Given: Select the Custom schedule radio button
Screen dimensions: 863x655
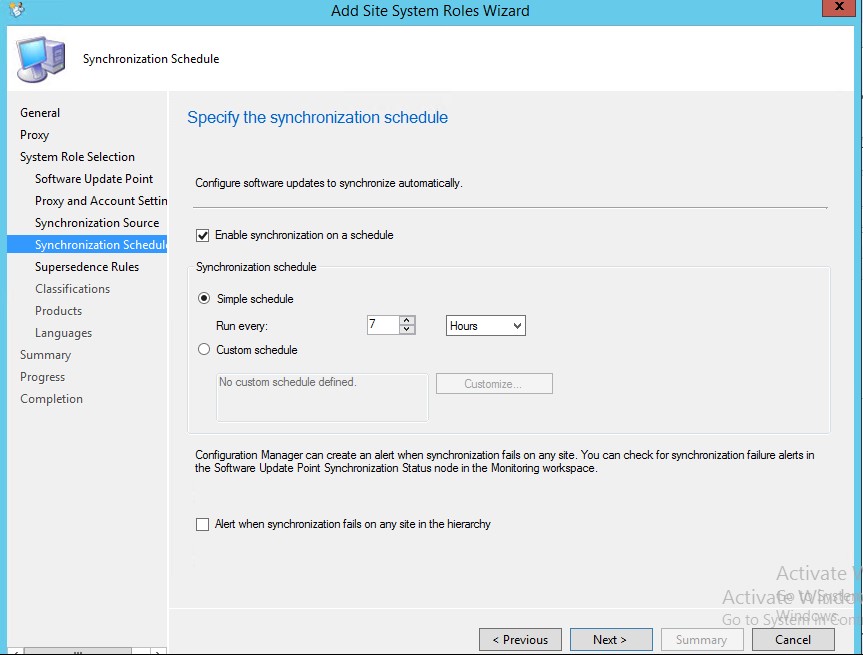Looking at the screenshot, I should [205, 350].
